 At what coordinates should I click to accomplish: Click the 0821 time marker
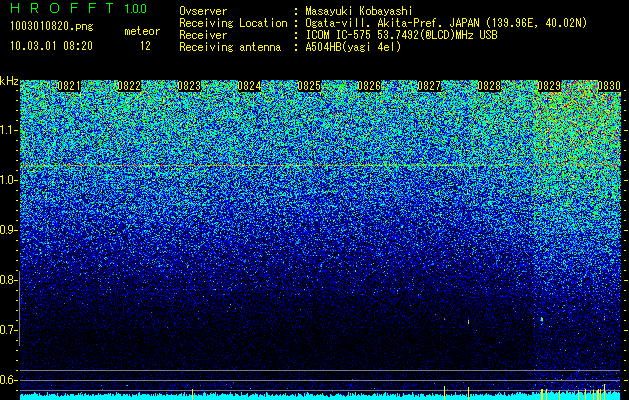[69, 86]
